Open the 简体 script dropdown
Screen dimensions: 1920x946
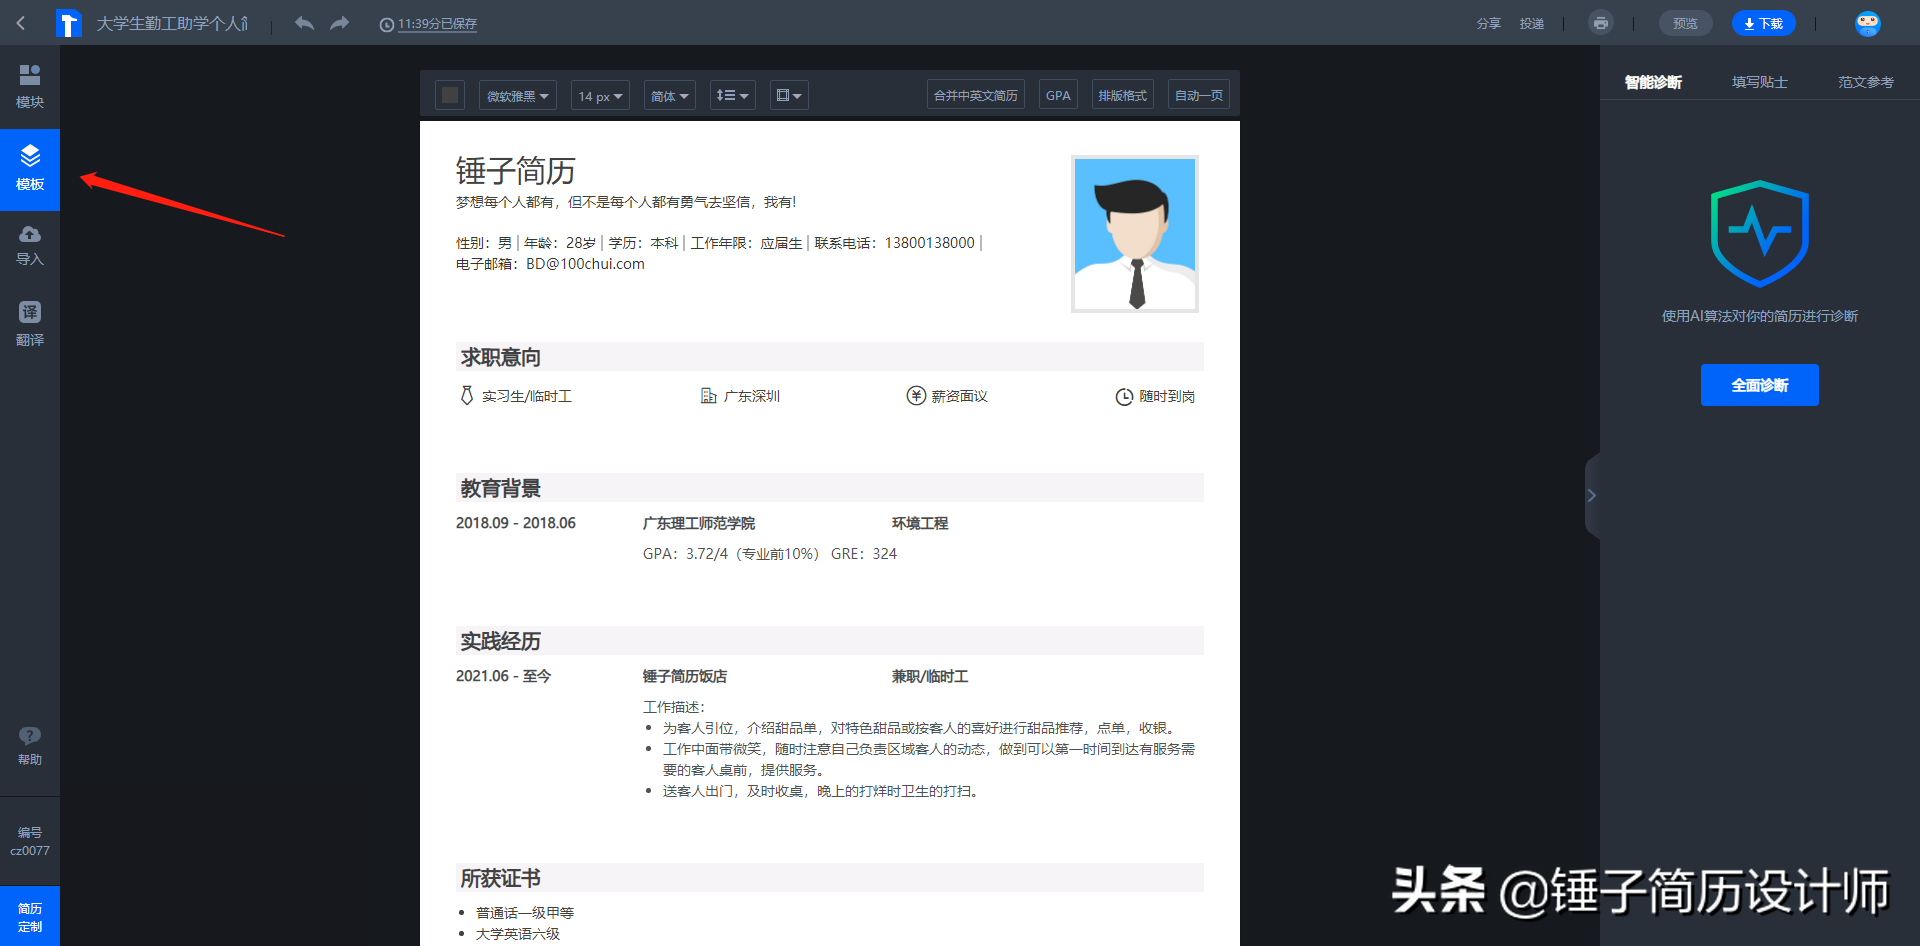click(669, 96)
